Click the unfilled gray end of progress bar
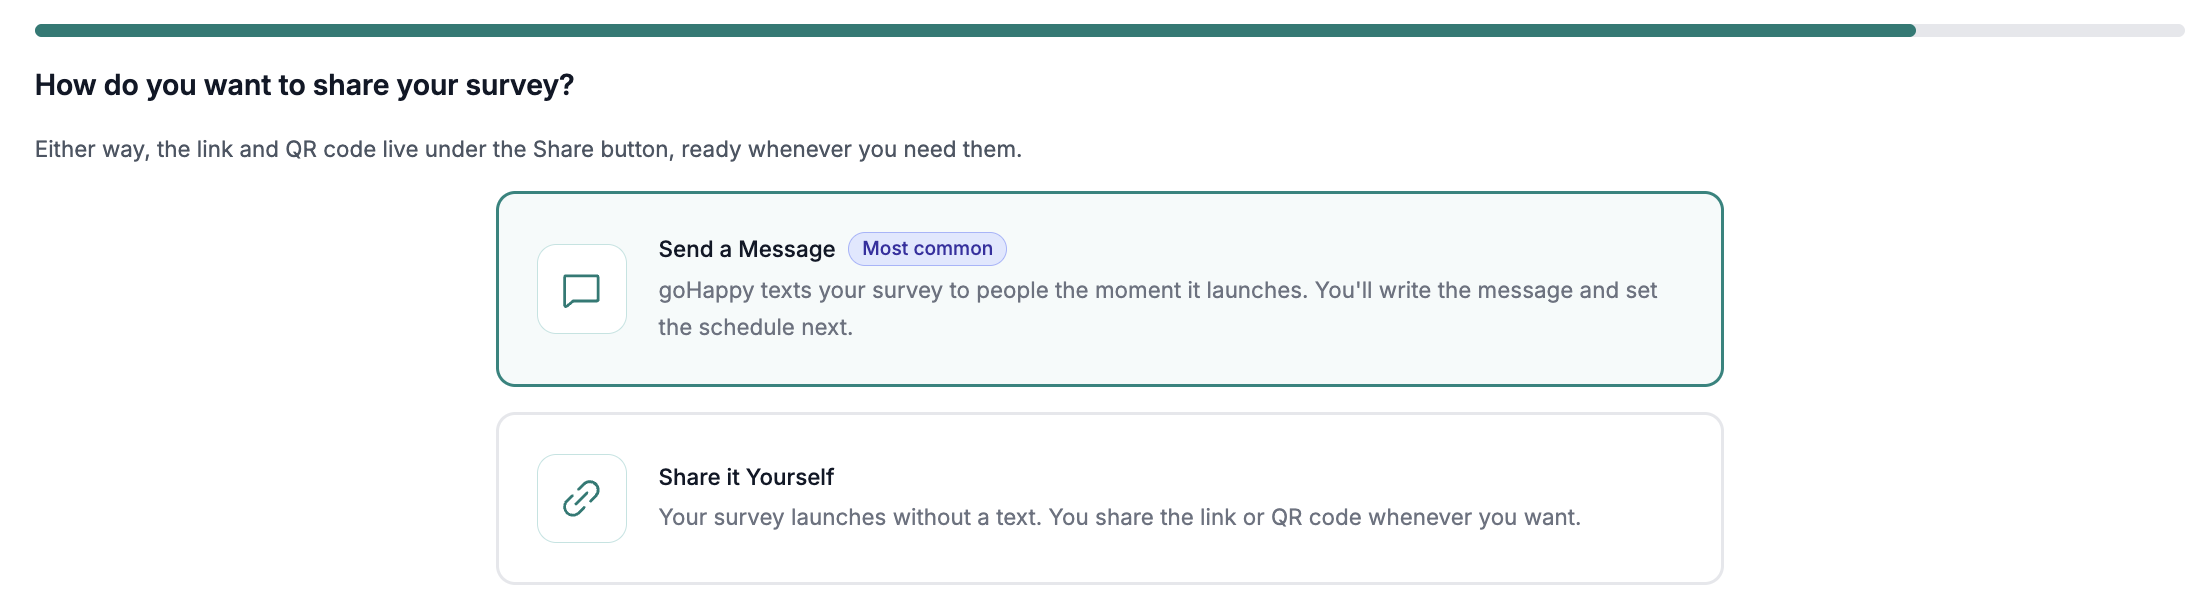Viewport: 2212px width, 600px height. pyautogui.click(x=2050, y=31)
